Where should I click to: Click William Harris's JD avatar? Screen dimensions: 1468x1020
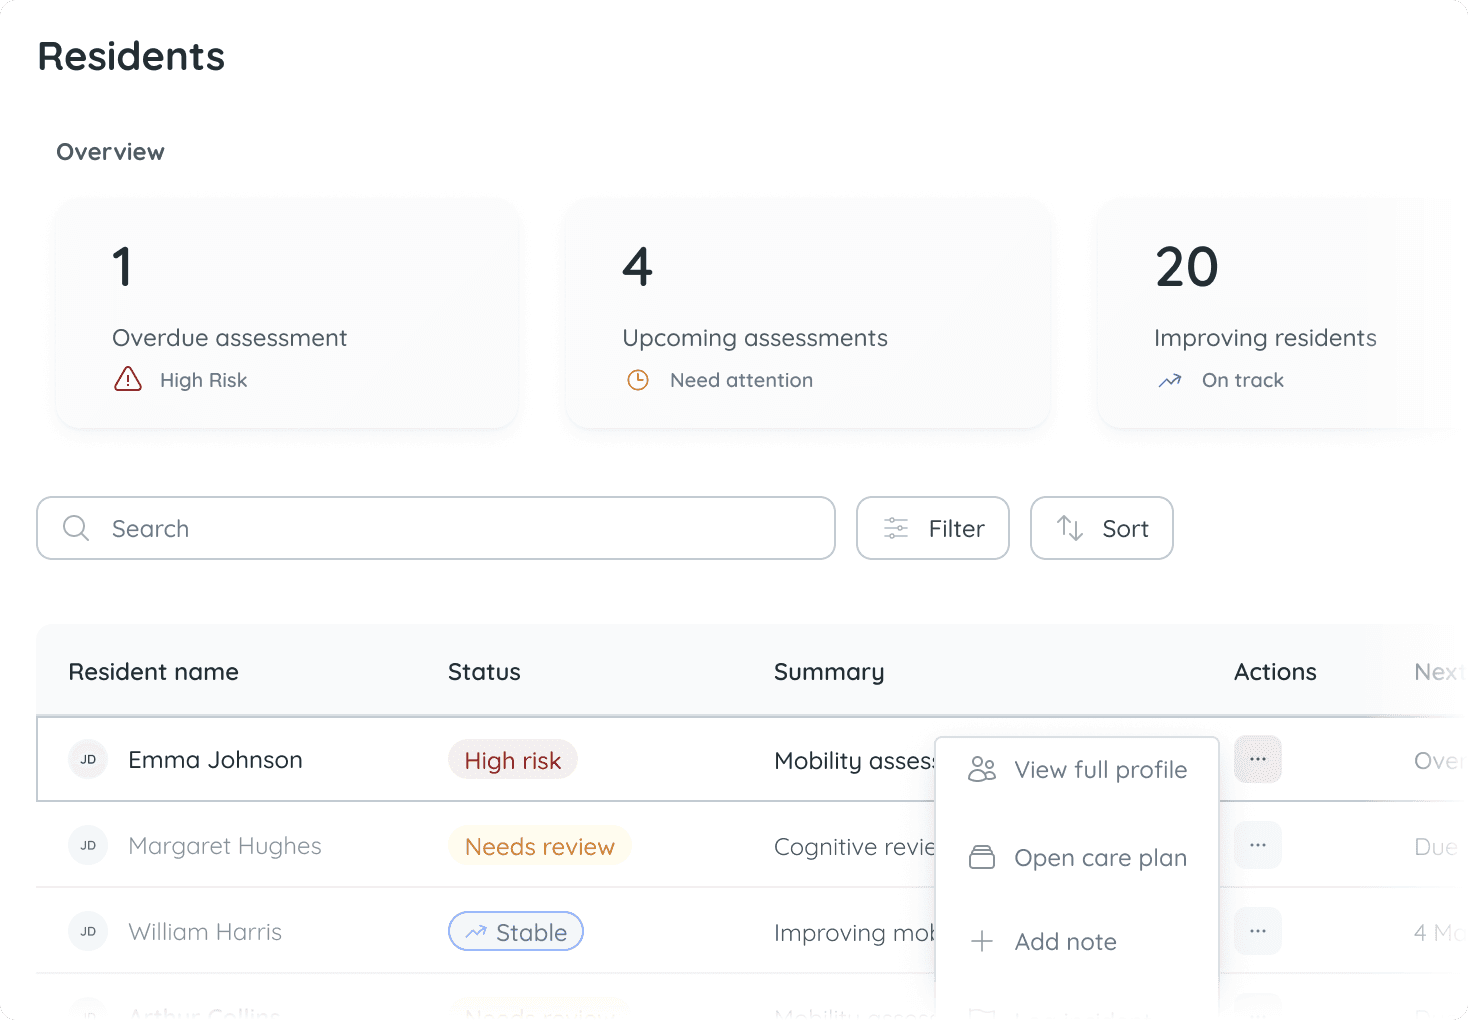[x=88, y=932]
